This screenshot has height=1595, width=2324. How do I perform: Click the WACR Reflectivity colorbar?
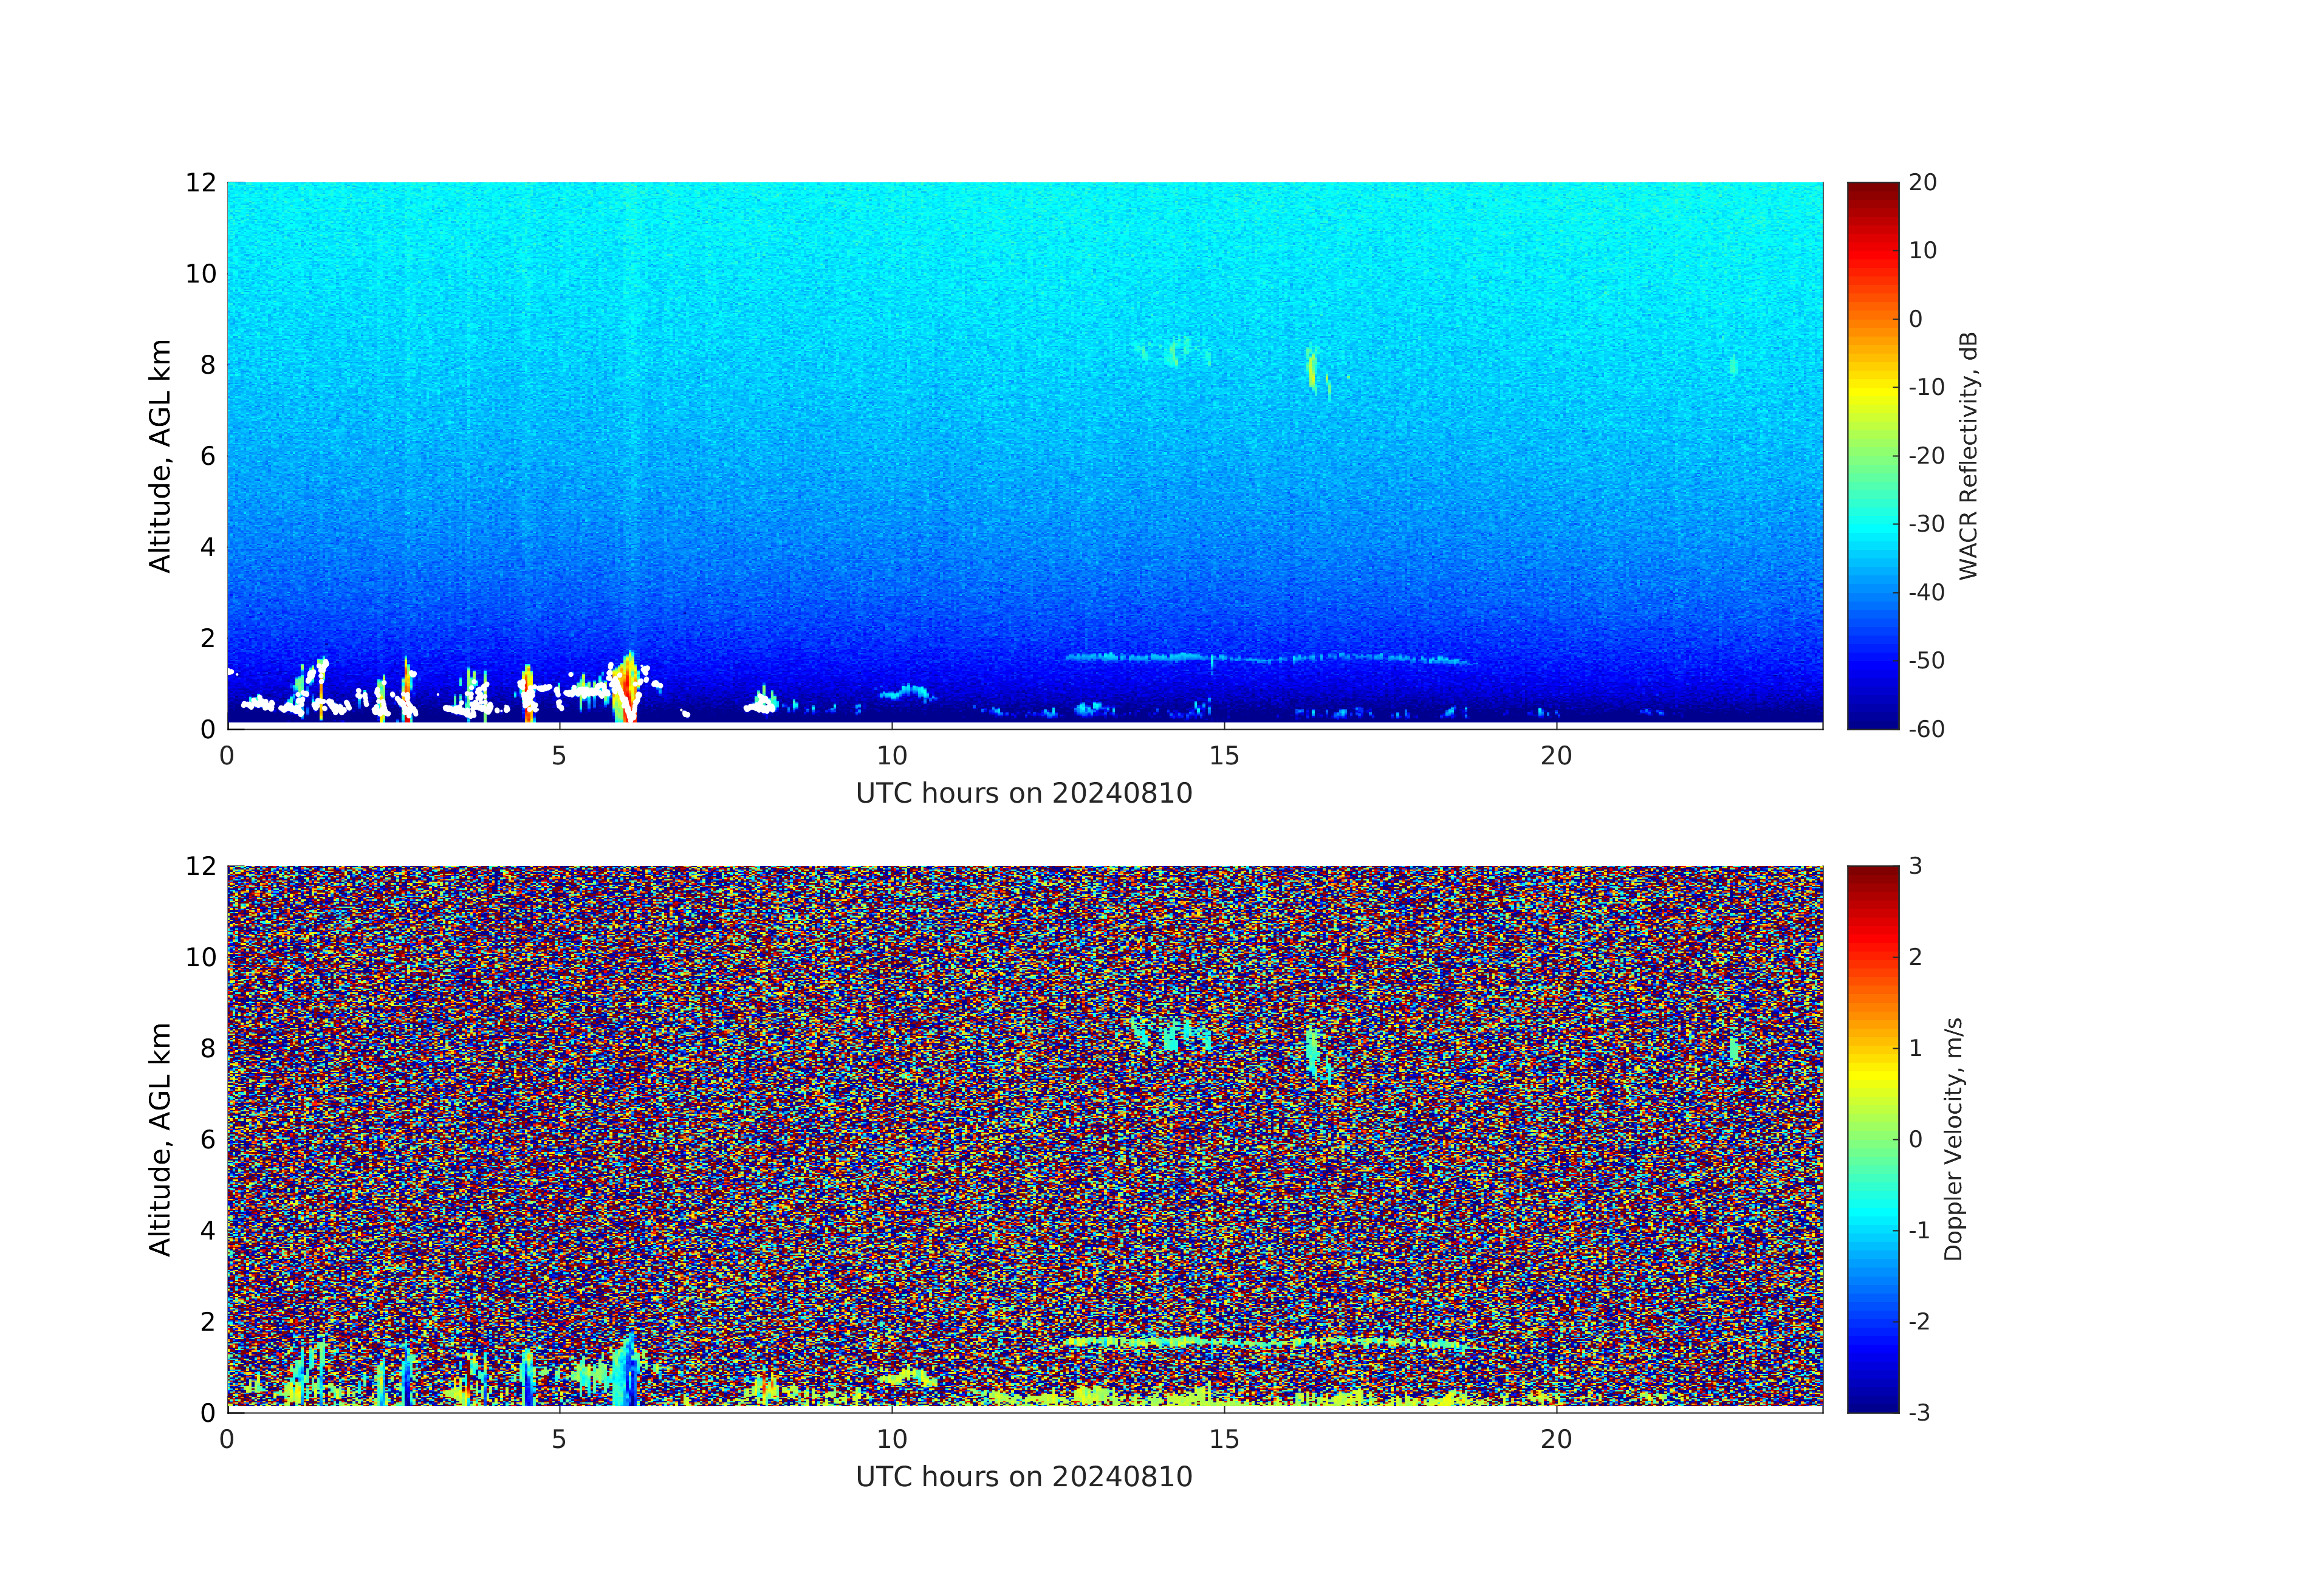click(x=1872, y=455)
